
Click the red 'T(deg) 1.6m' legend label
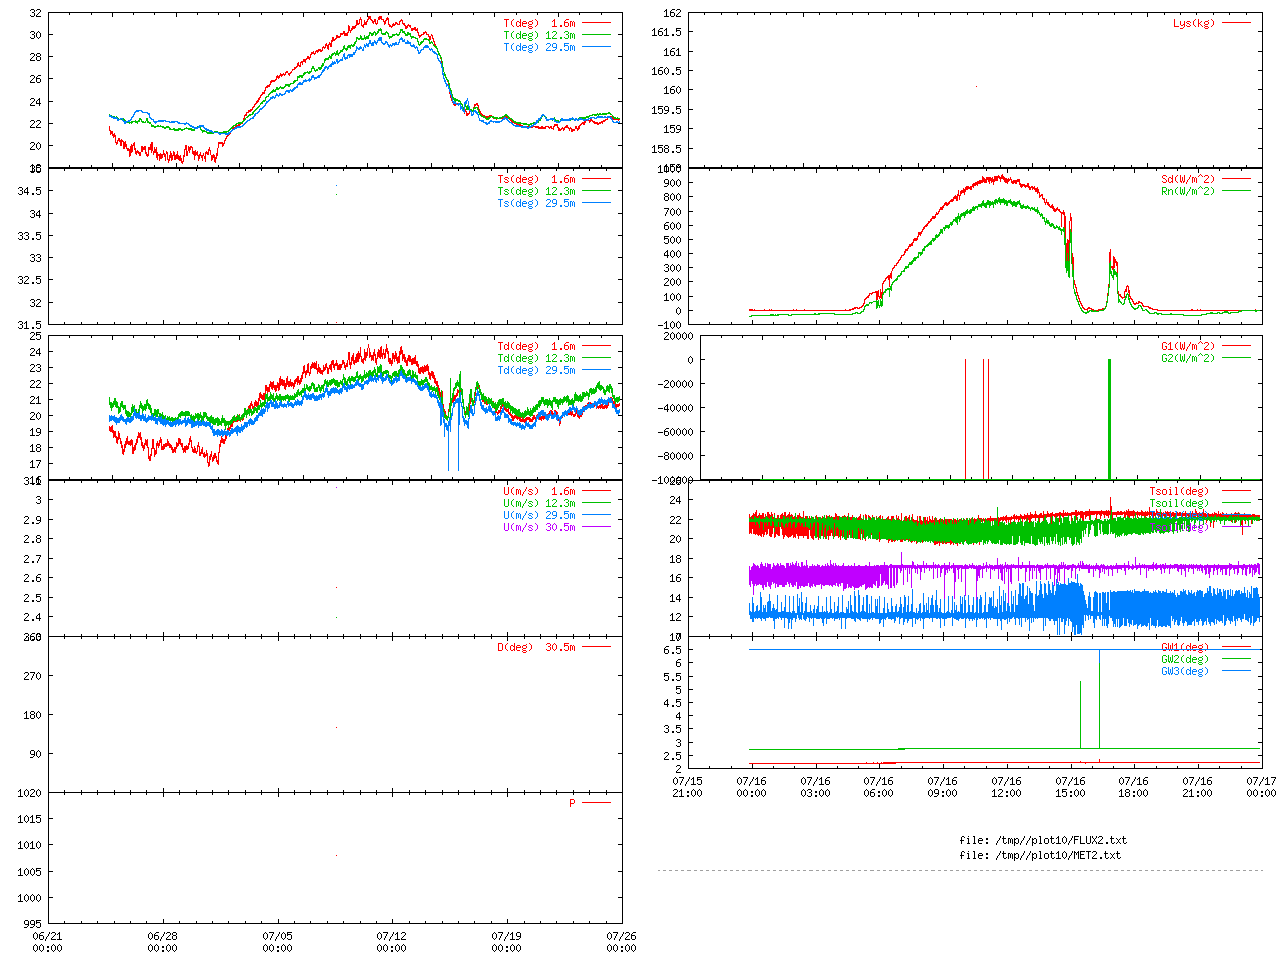pyautogui.click(x=540, y=23)
